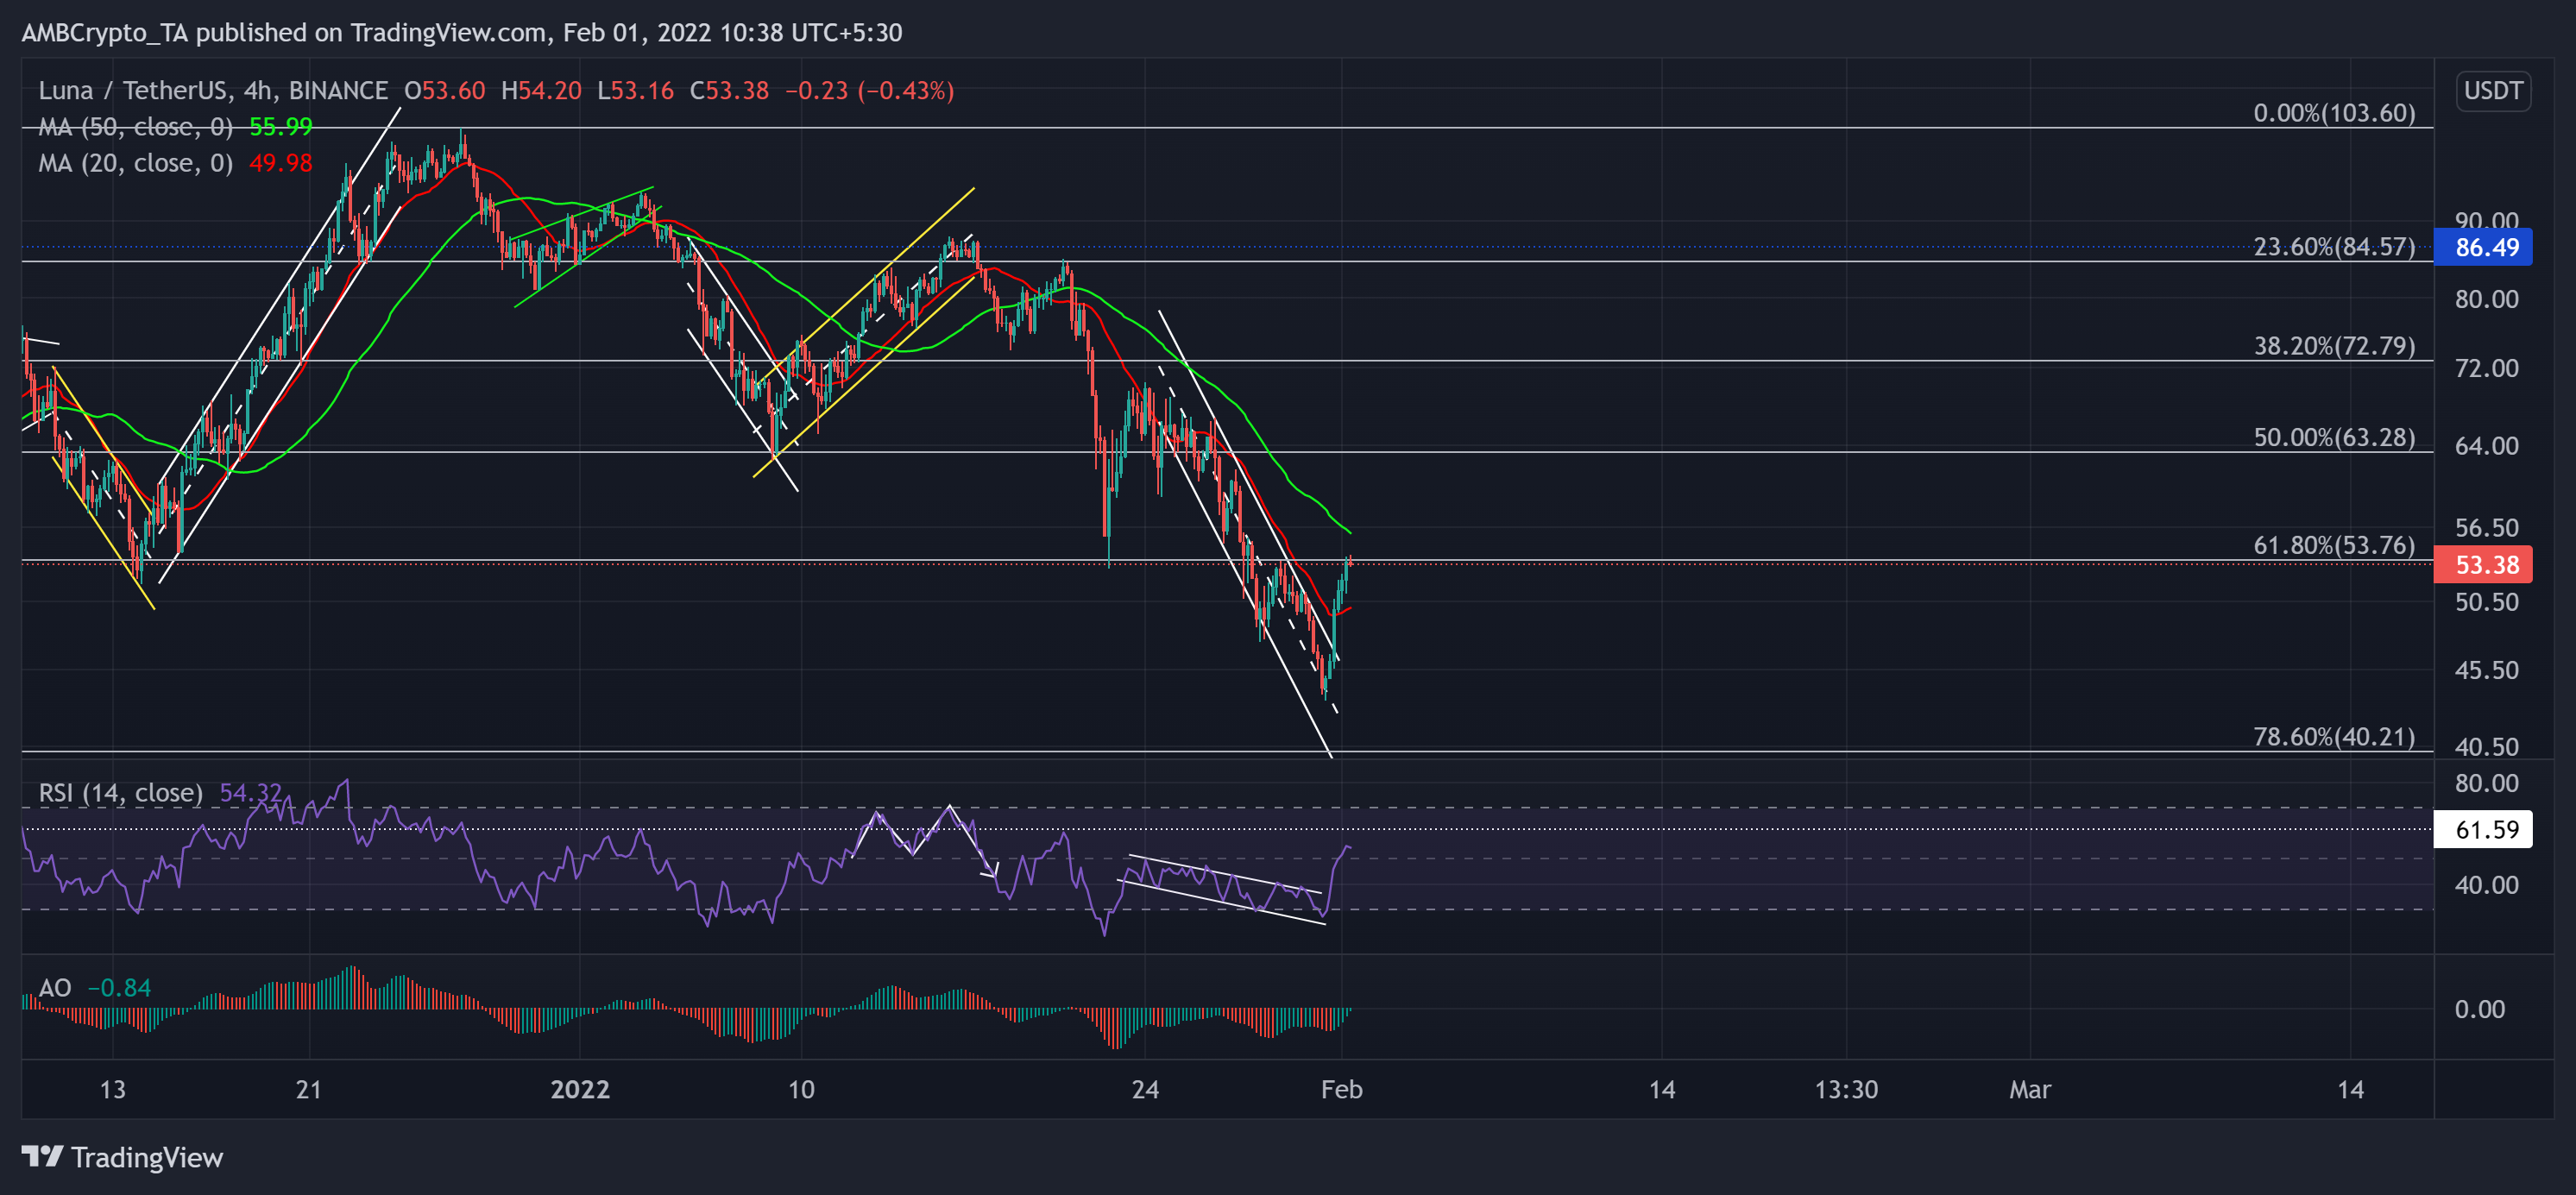Select the AO indicator label
The width and height of the screenshot is (2576, 1195).
point(55,988)
